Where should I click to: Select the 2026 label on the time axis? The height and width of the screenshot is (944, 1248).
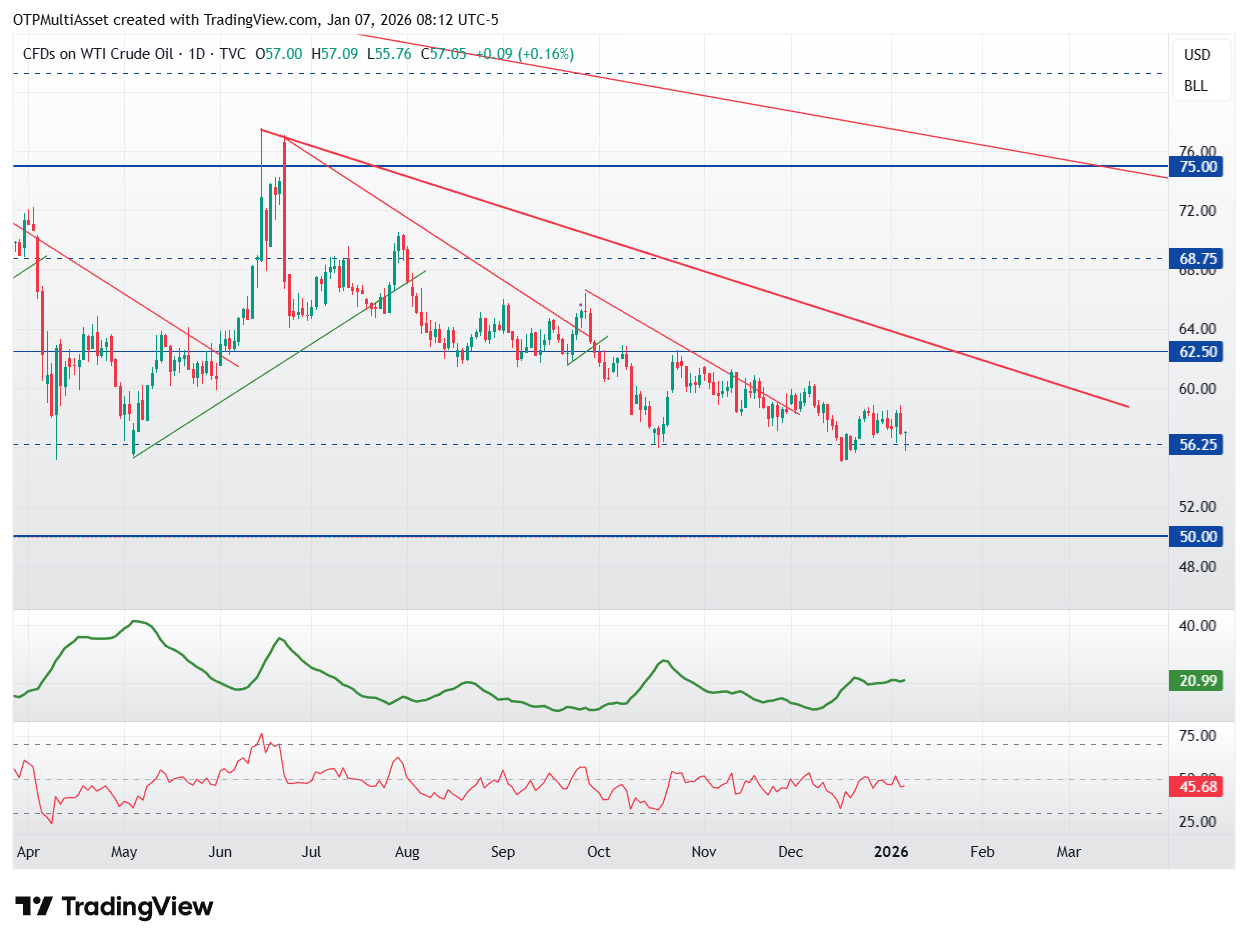(x=890, y=852)
